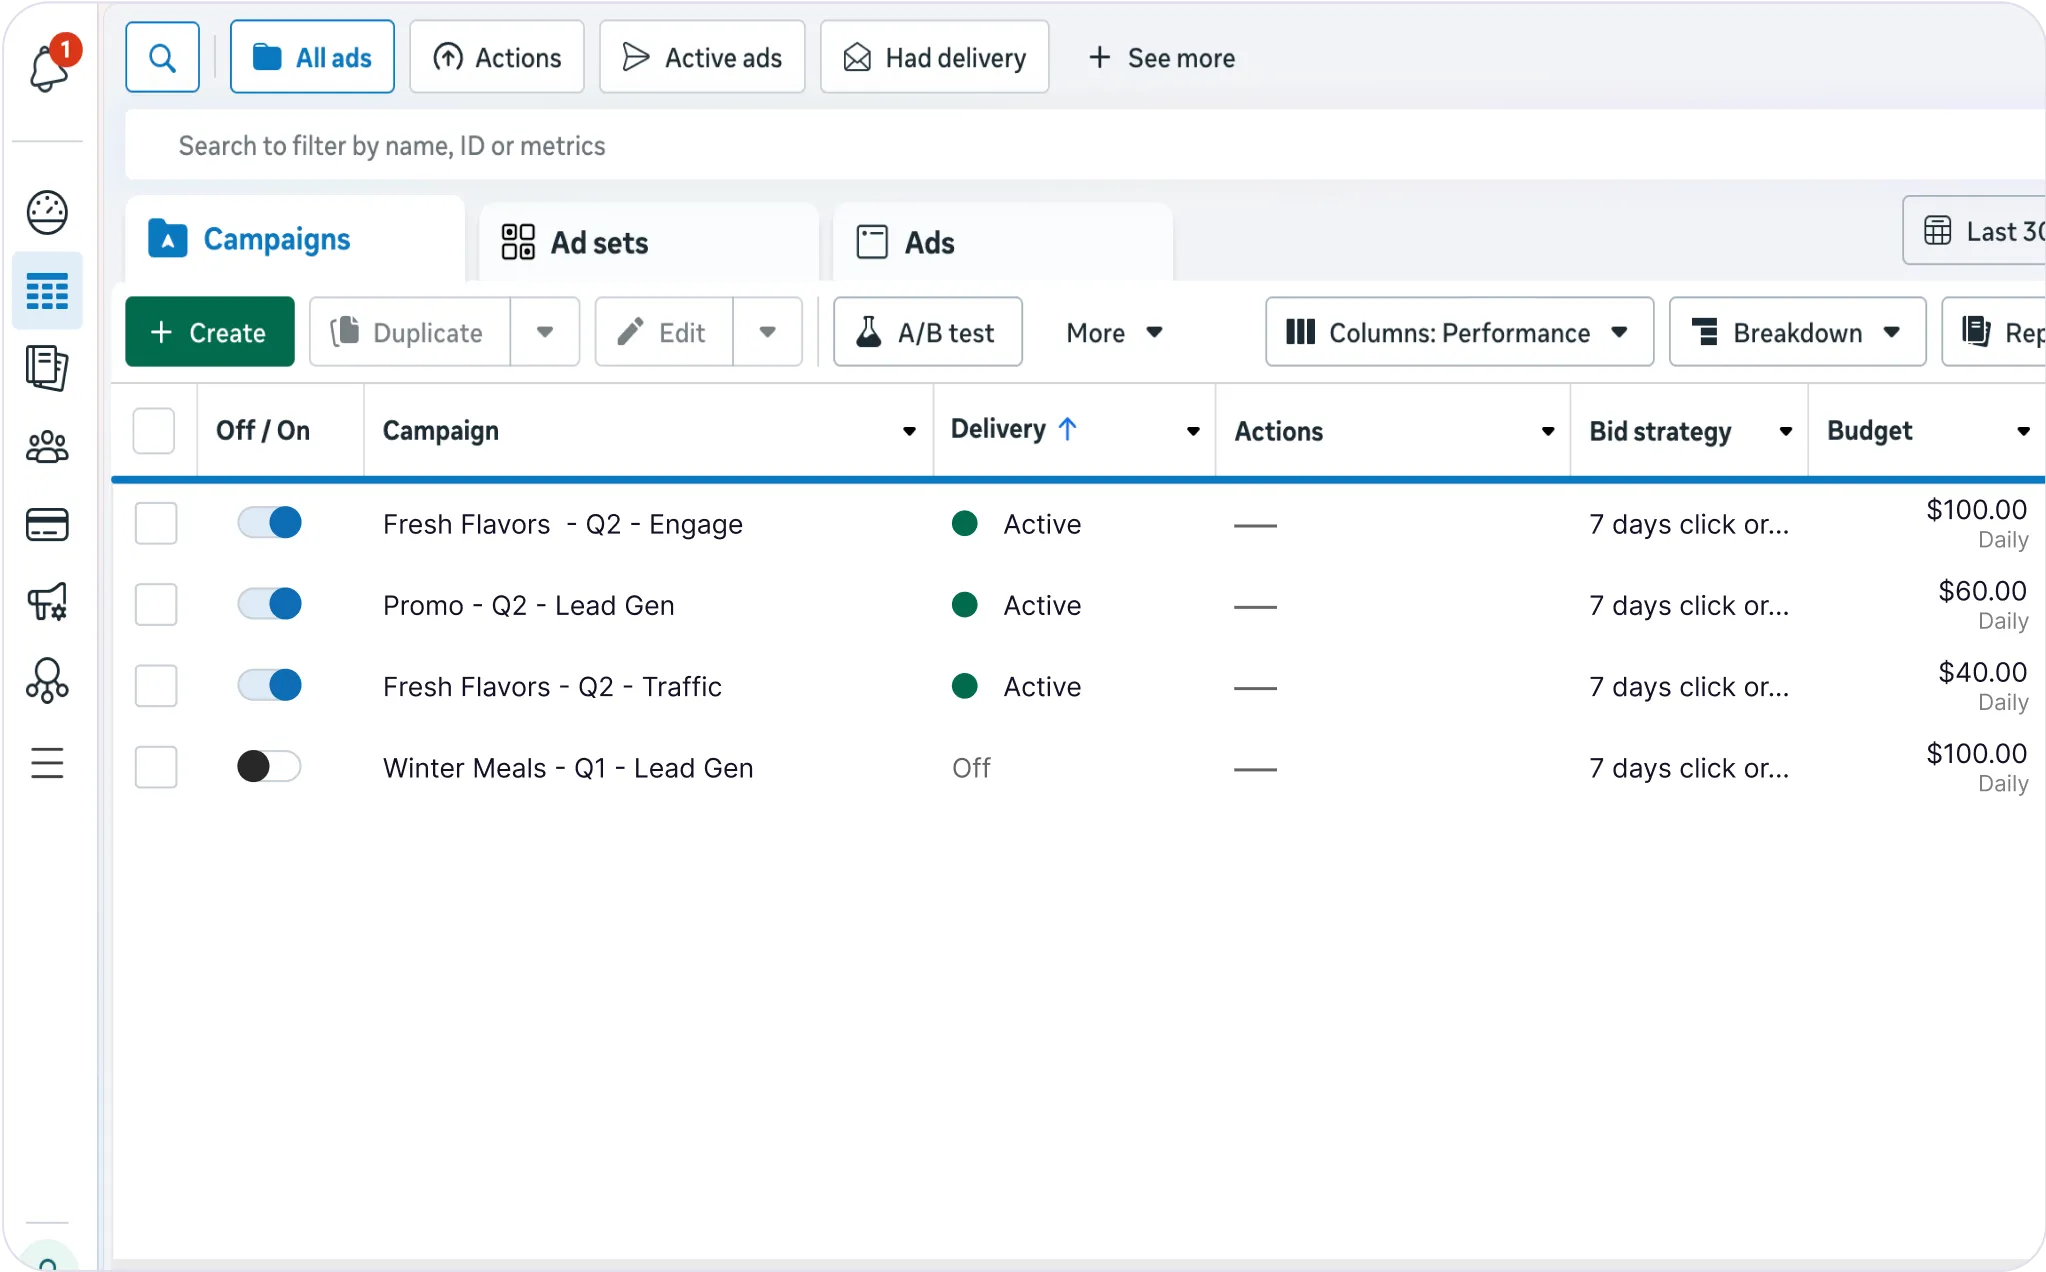Turn off the Fresh Flavors - Q2 - Engage campaign
Image resolution: width=2046 pixels, height=1272 pixels.
pos(270,522)
